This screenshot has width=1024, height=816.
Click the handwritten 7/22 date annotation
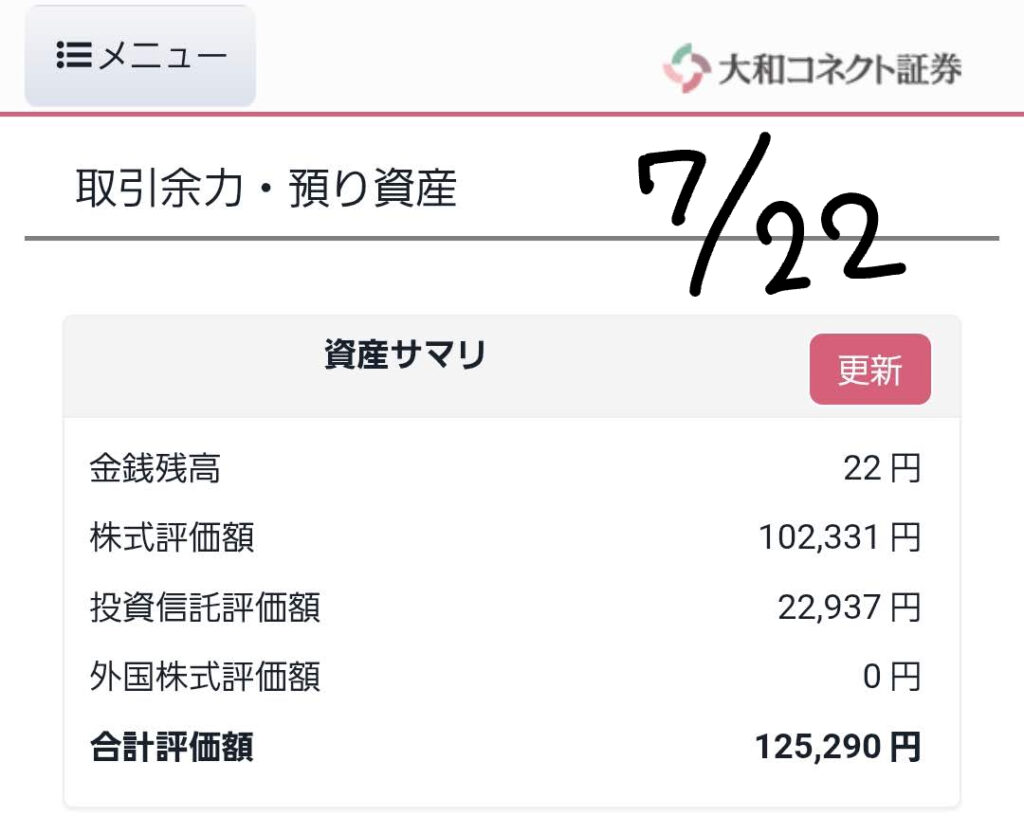tap(771, 215)
